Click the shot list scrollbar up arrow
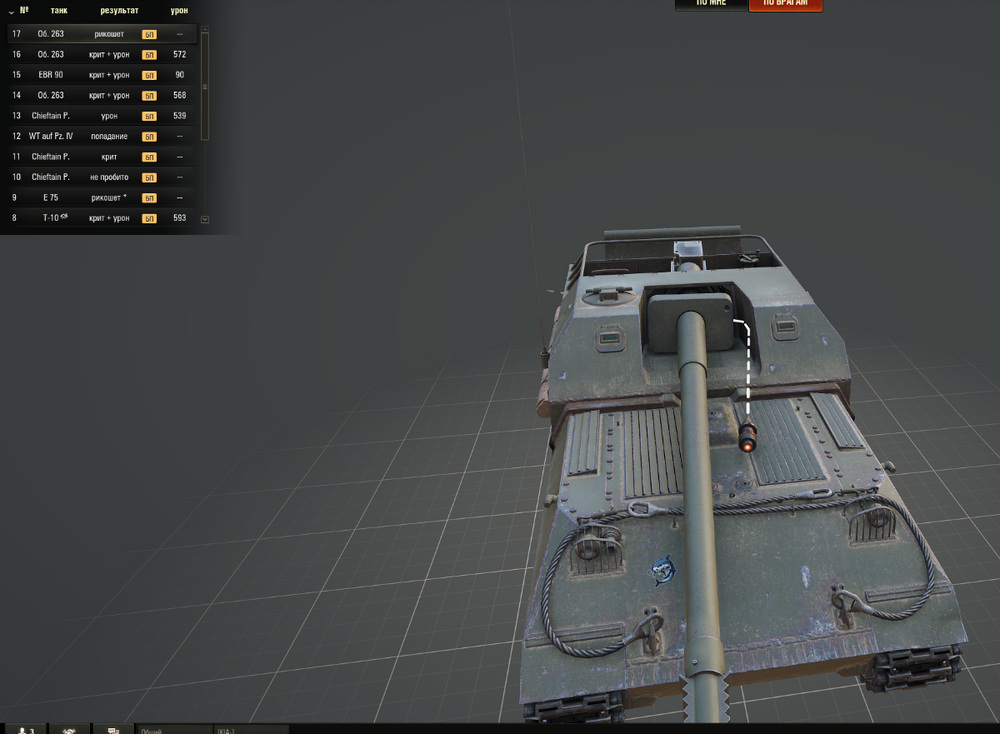 click(x=205, y=29)
